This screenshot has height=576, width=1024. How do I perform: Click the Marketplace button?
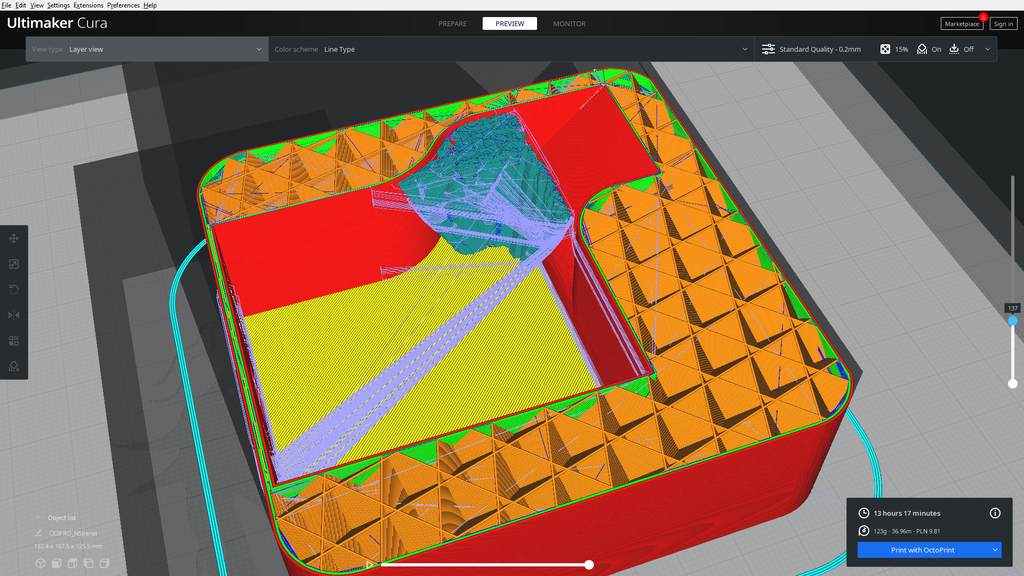click(x=961, y=23)
